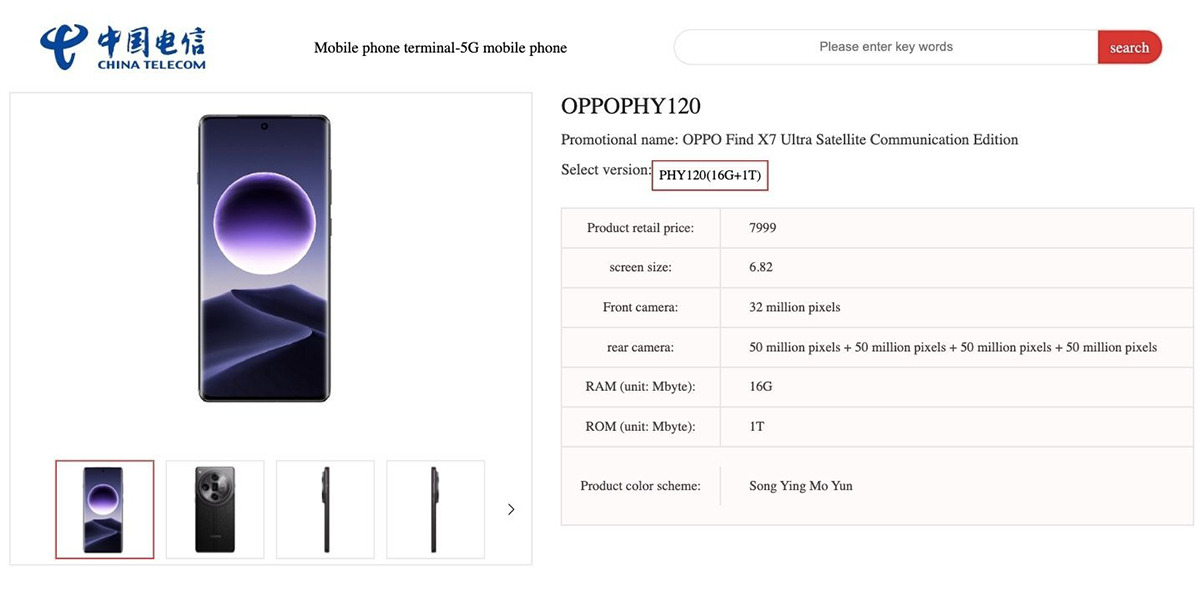Click the 'Song Ying Mo Yun' color scheme

tap(801, 486)
